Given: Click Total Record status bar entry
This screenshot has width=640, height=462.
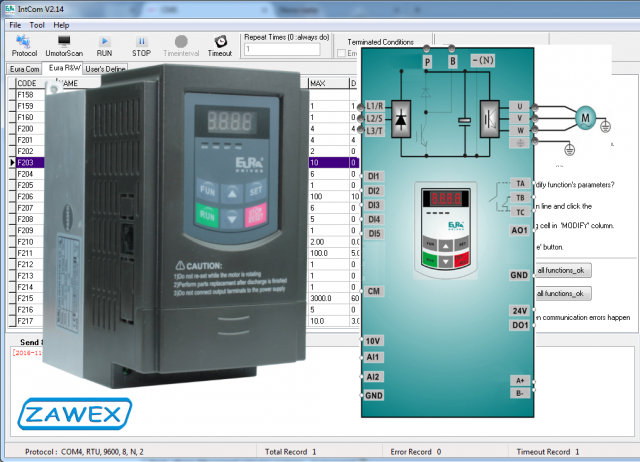Looking at the screenshot, I should (x=290, y=452).
